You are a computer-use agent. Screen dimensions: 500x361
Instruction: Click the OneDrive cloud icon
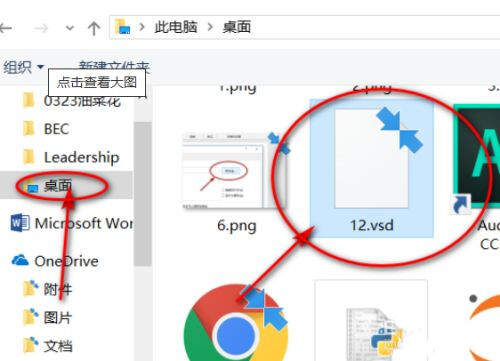point(20,260)
